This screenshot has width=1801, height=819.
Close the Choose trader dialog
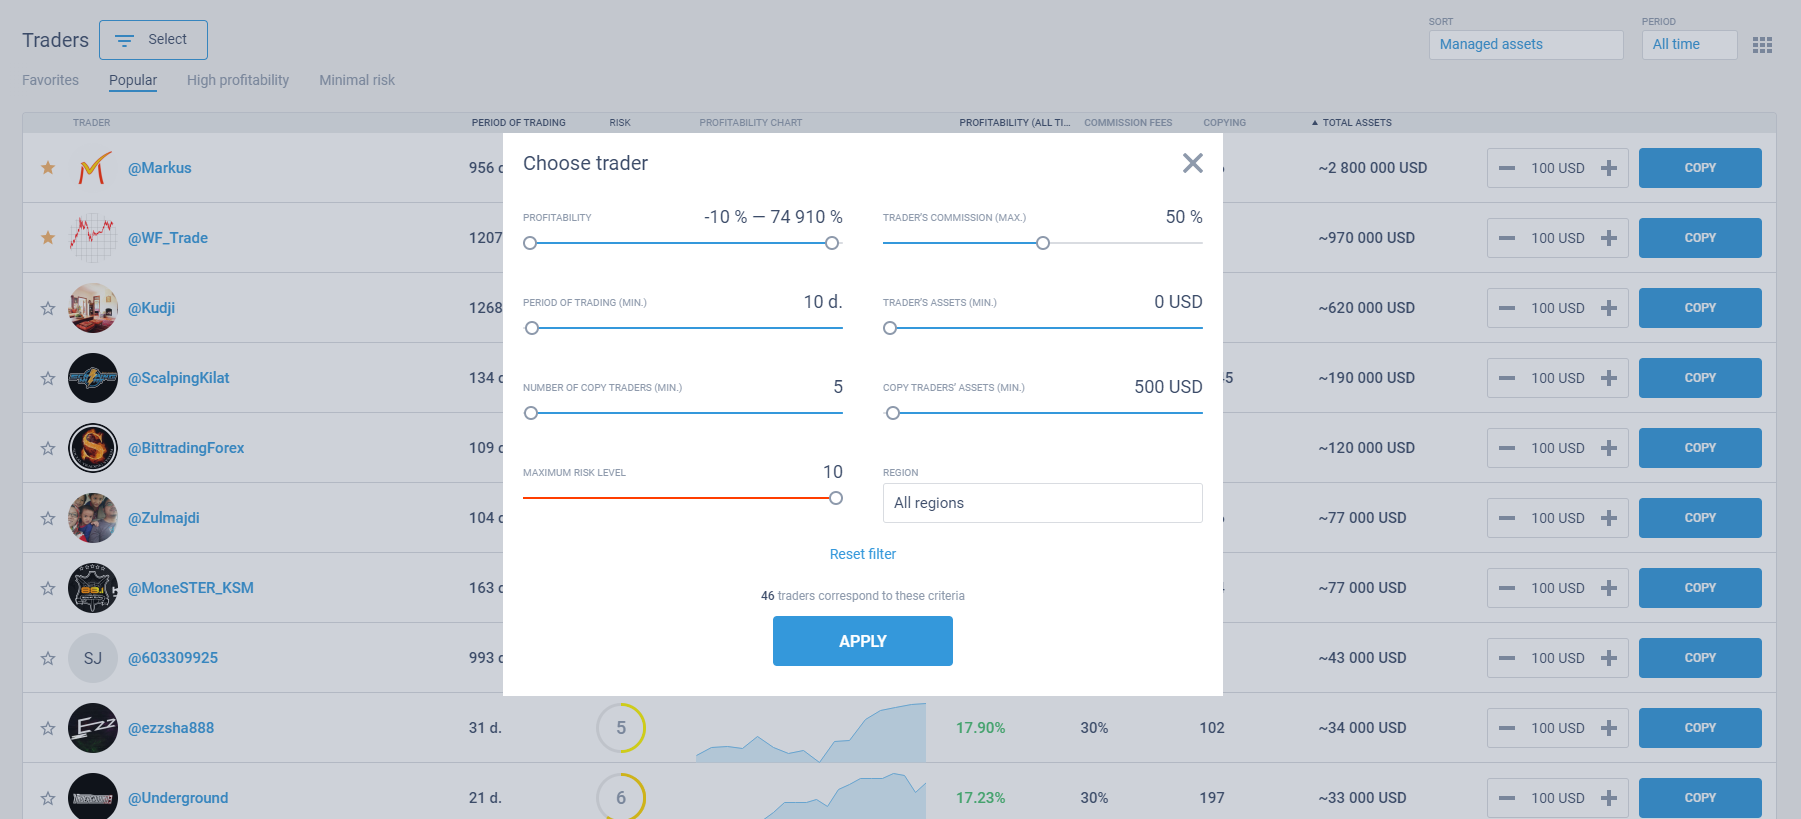click(x=1192, y=163)
